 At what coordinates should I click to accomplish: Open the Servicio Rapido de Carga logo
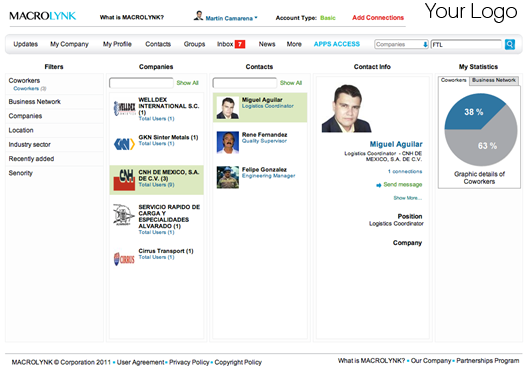click(123, 214)
